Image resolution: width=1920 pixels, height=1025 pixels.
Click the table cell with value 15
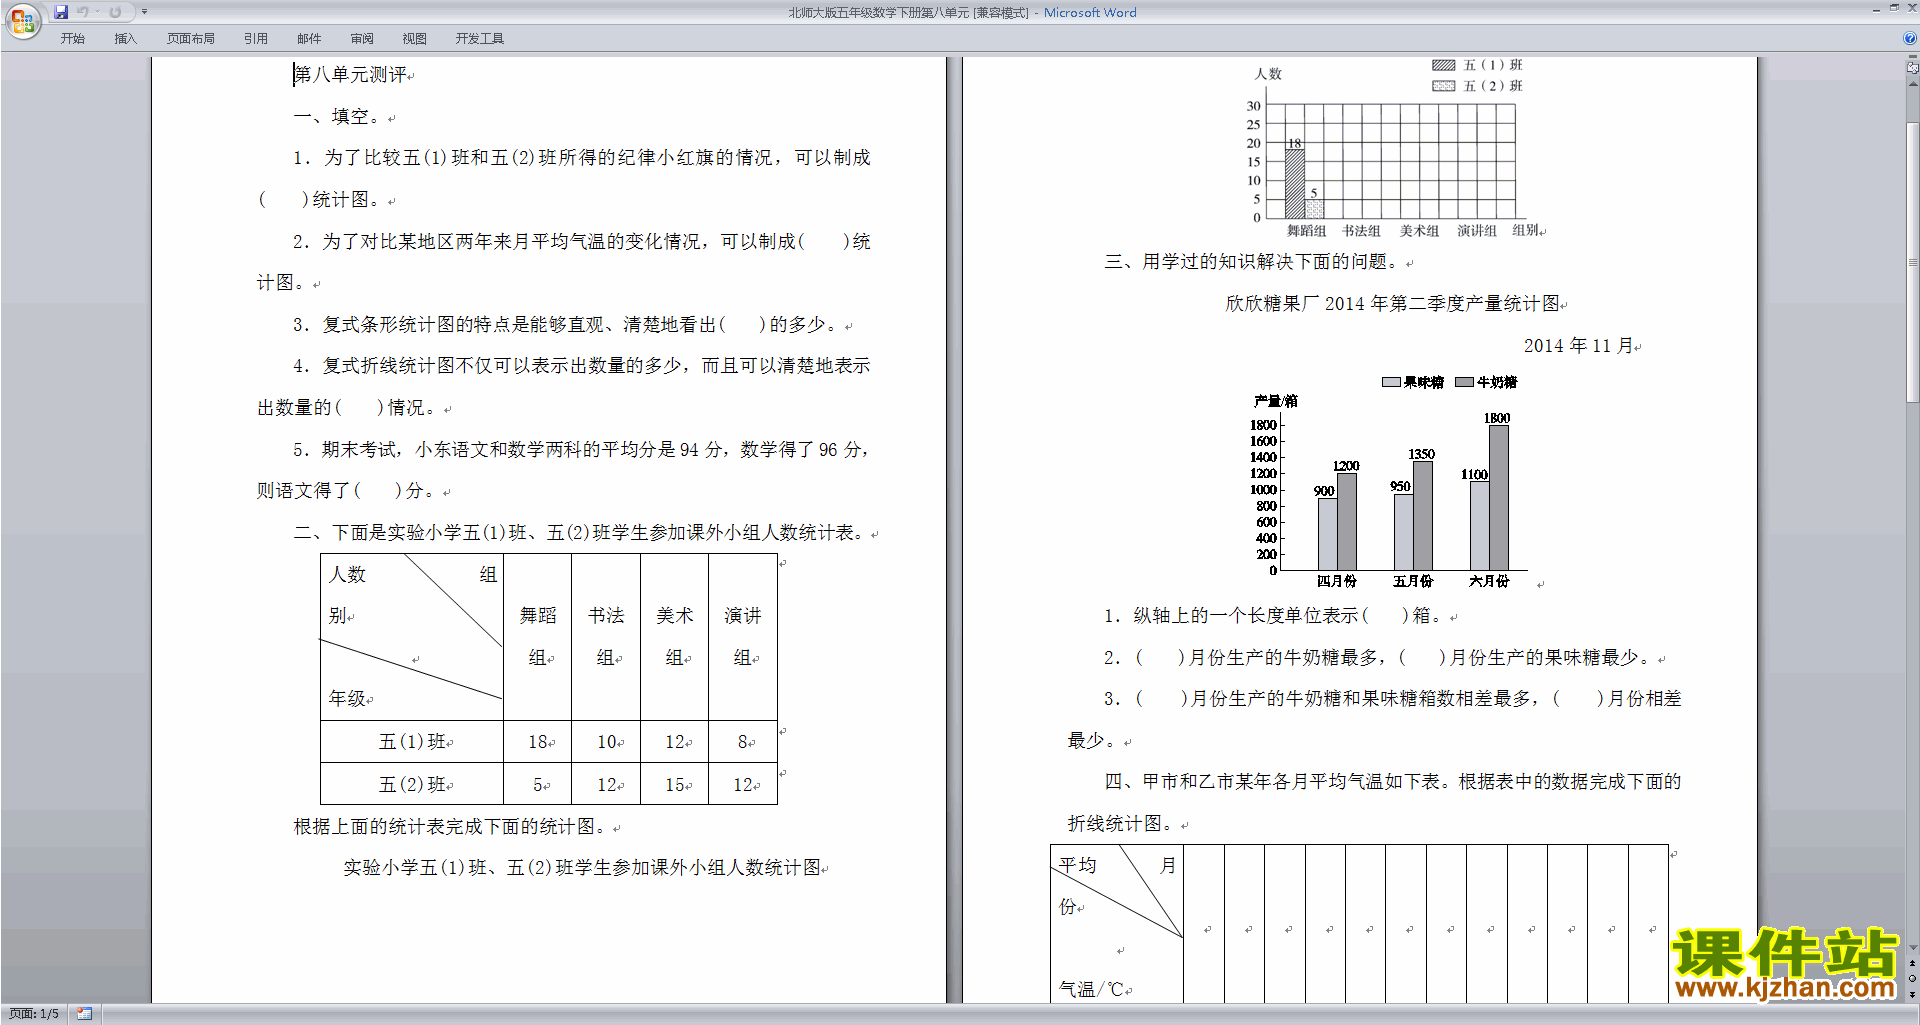675,785
